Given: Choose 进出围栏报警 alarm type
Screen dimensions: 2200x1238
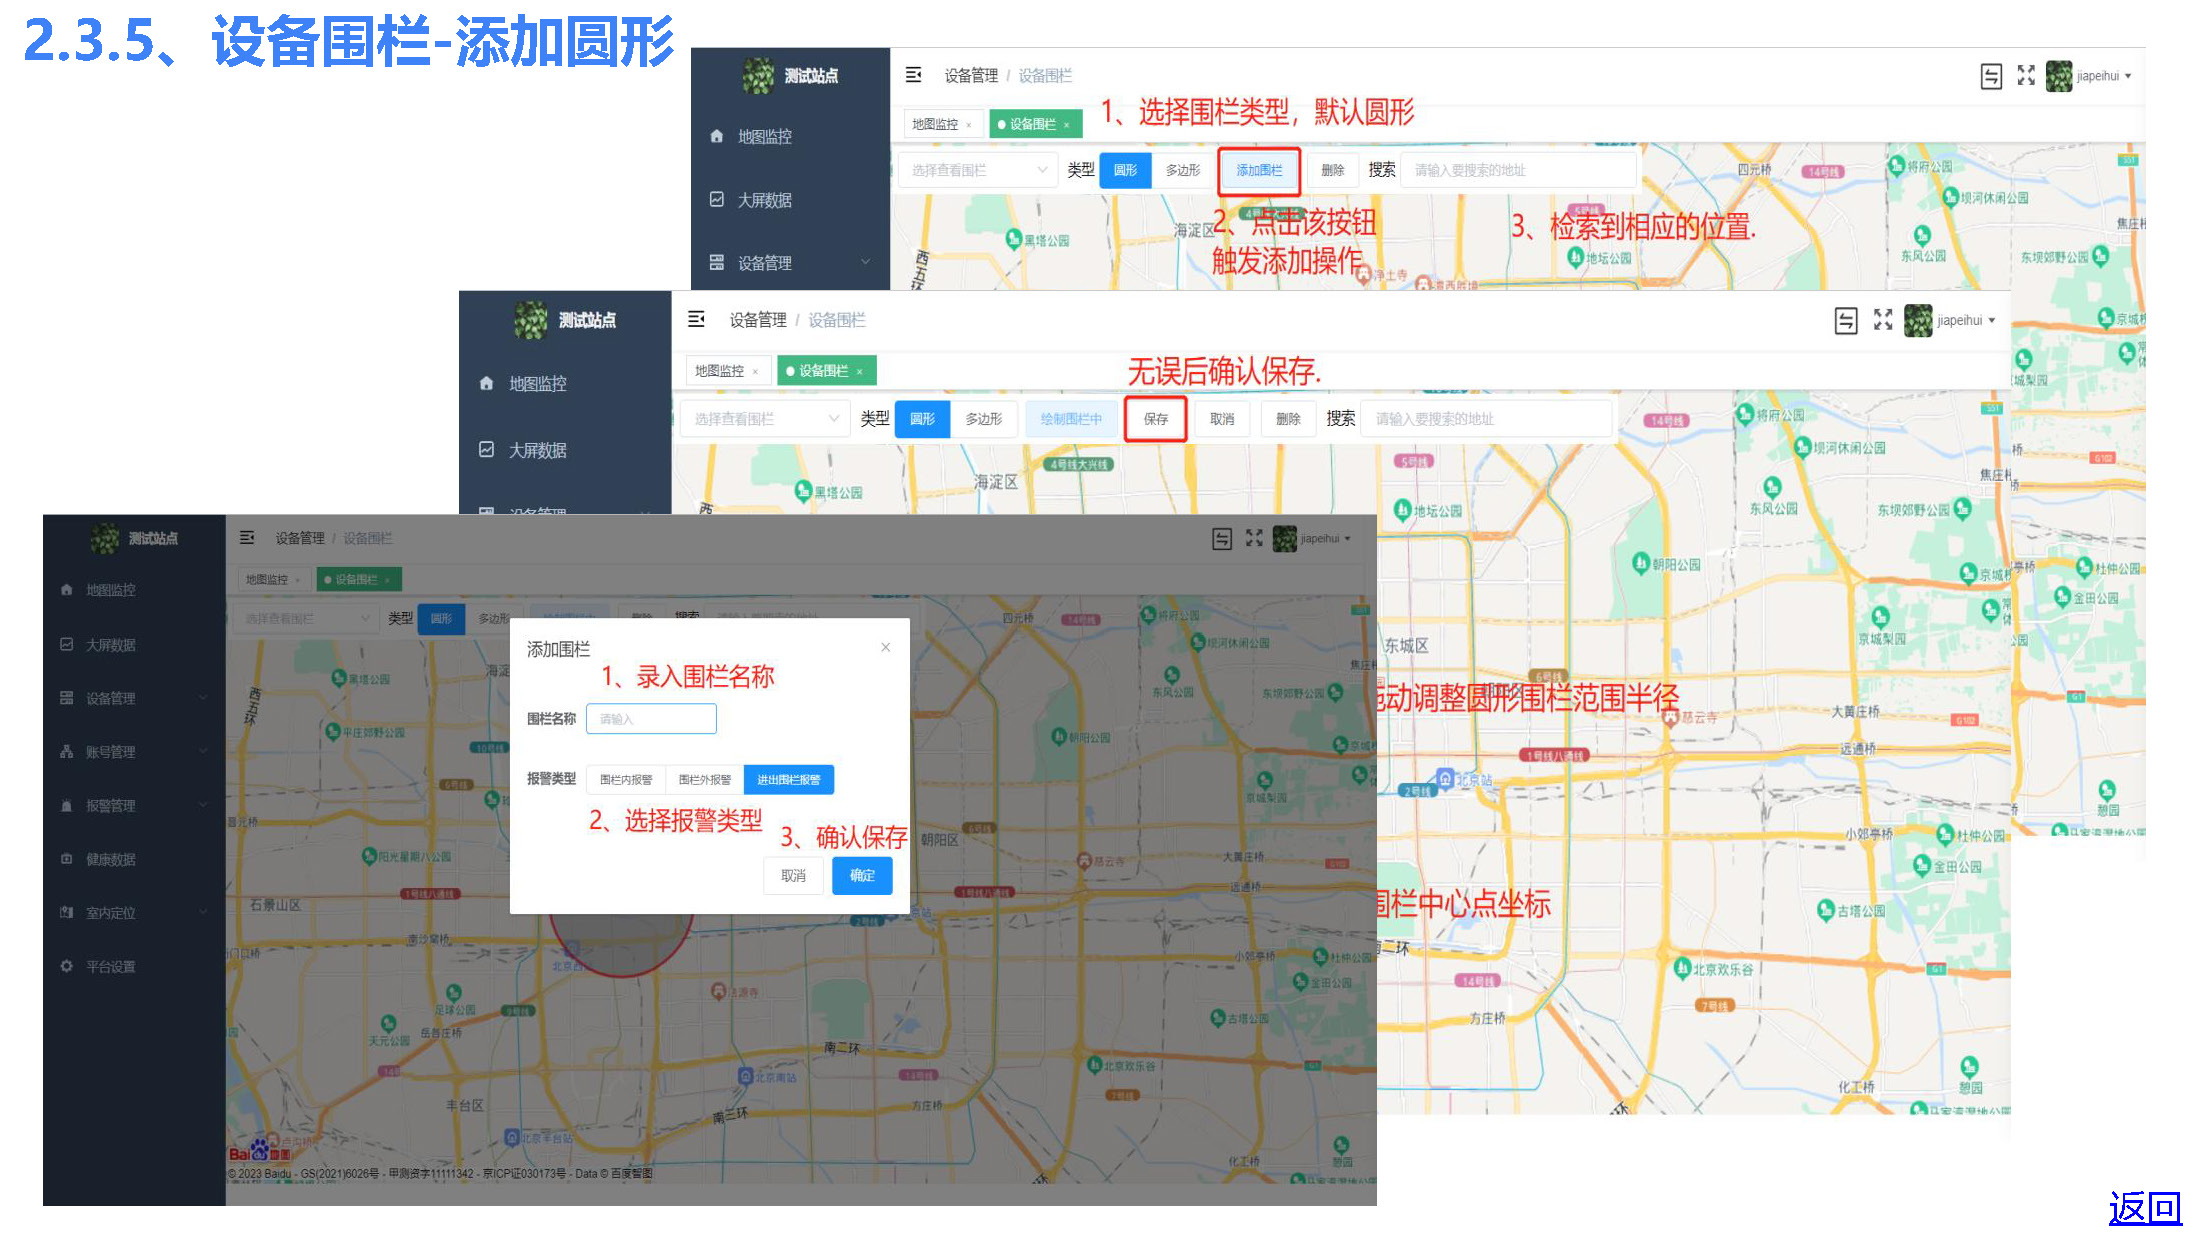Looking at the screenshot, I should [x=788, y=779].
